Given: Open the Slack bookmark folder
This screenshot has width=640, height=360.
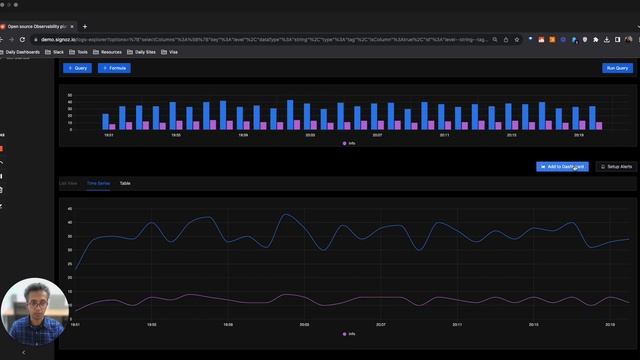Looking at the screenshot, I should 55,52.
